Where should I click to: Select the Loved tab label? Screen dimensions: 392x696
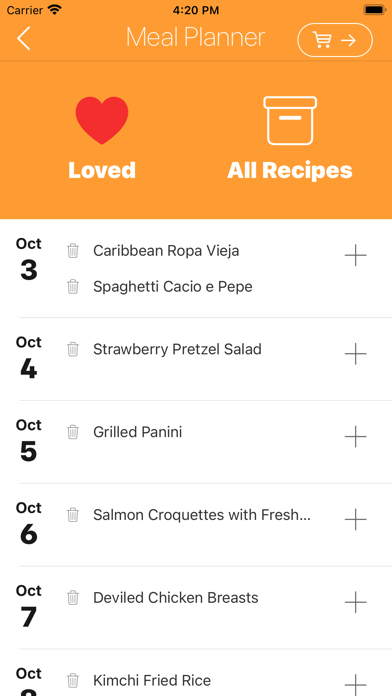point(102,170)
